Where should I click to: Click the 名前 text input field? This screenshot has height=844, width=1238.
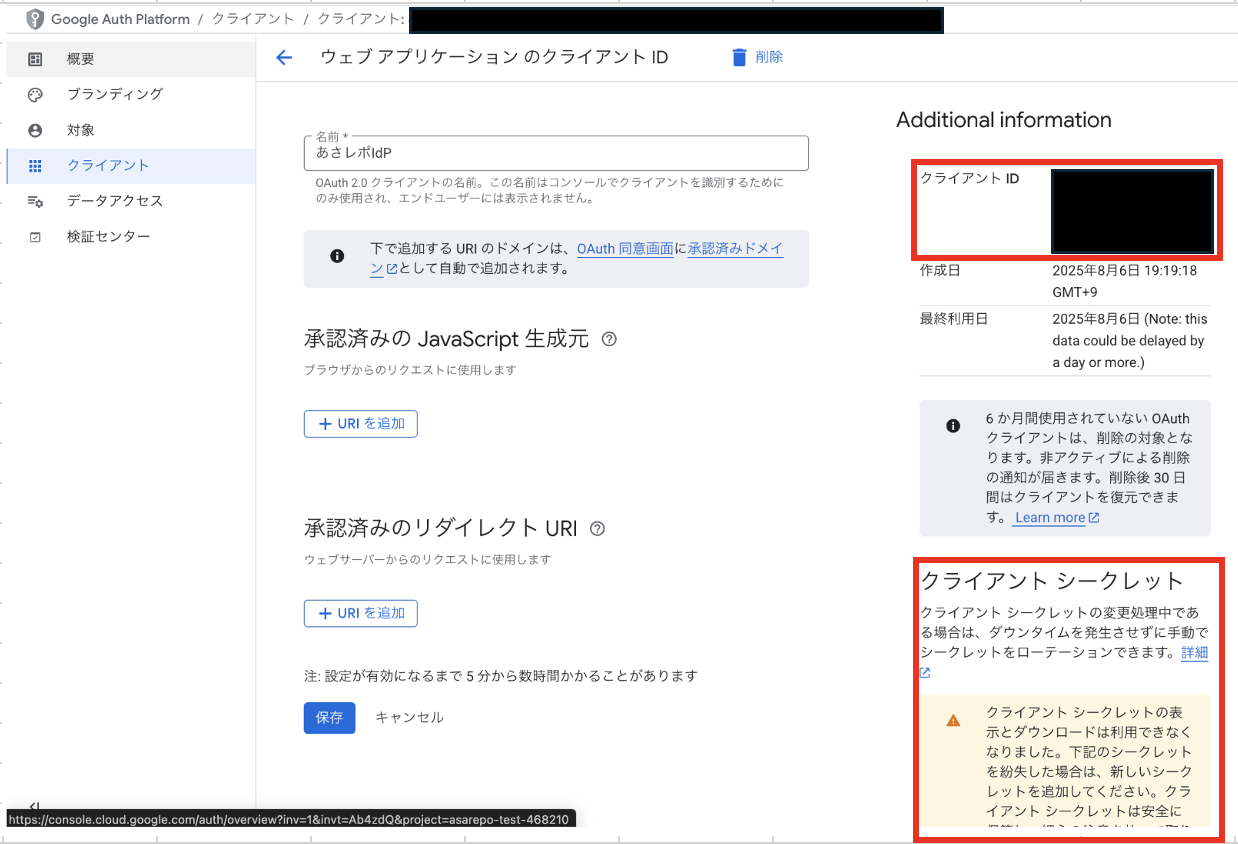coord(556,154)
